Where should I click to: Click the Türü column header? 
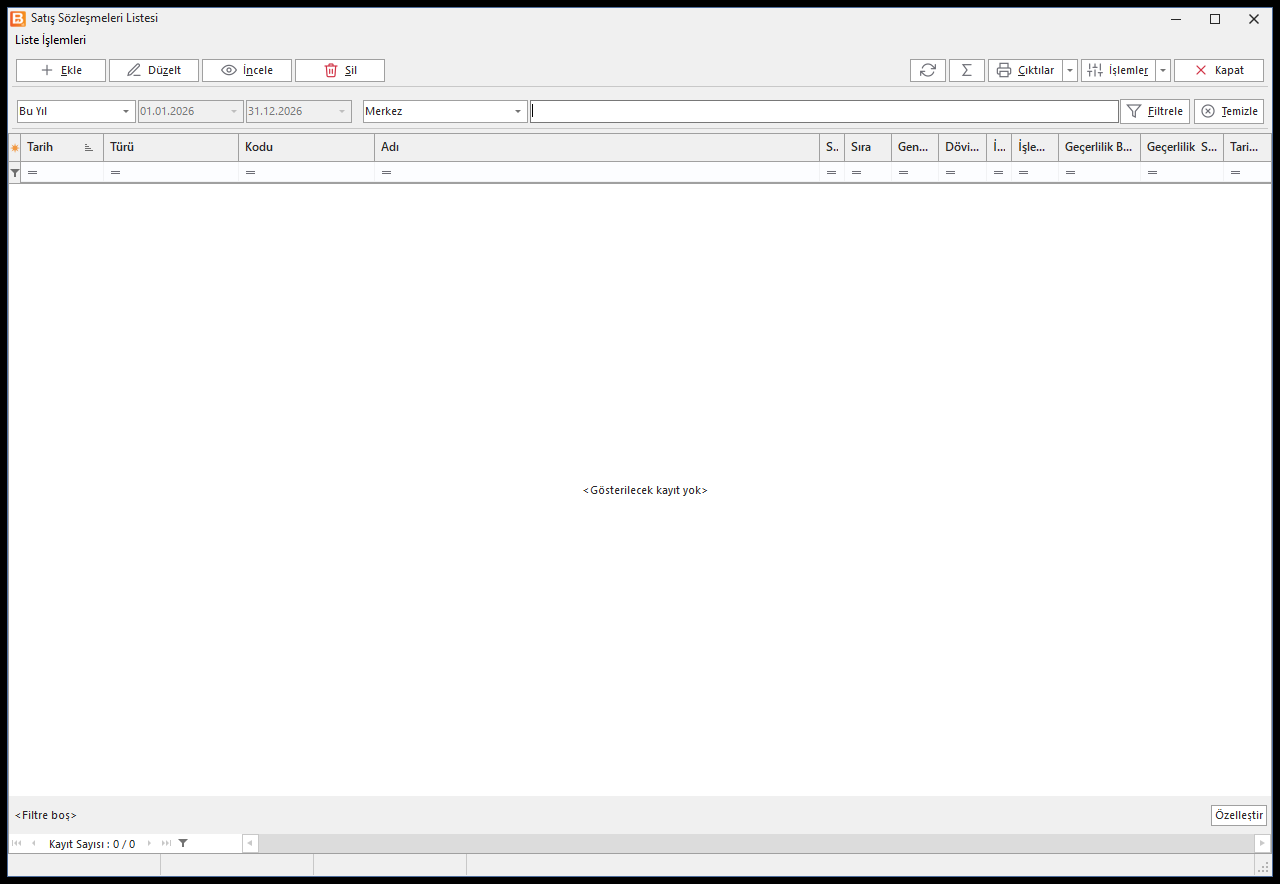(171, 147)
